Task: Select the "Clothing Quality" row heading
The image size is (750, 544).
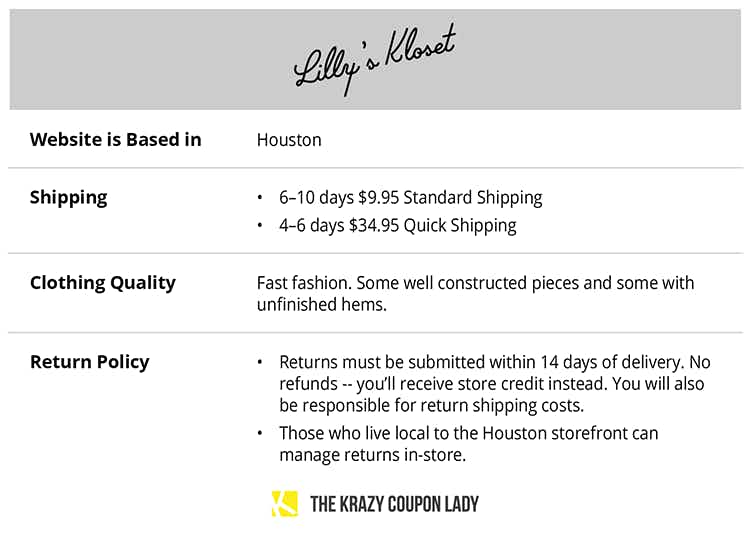Action: click(x=102, y=283)
